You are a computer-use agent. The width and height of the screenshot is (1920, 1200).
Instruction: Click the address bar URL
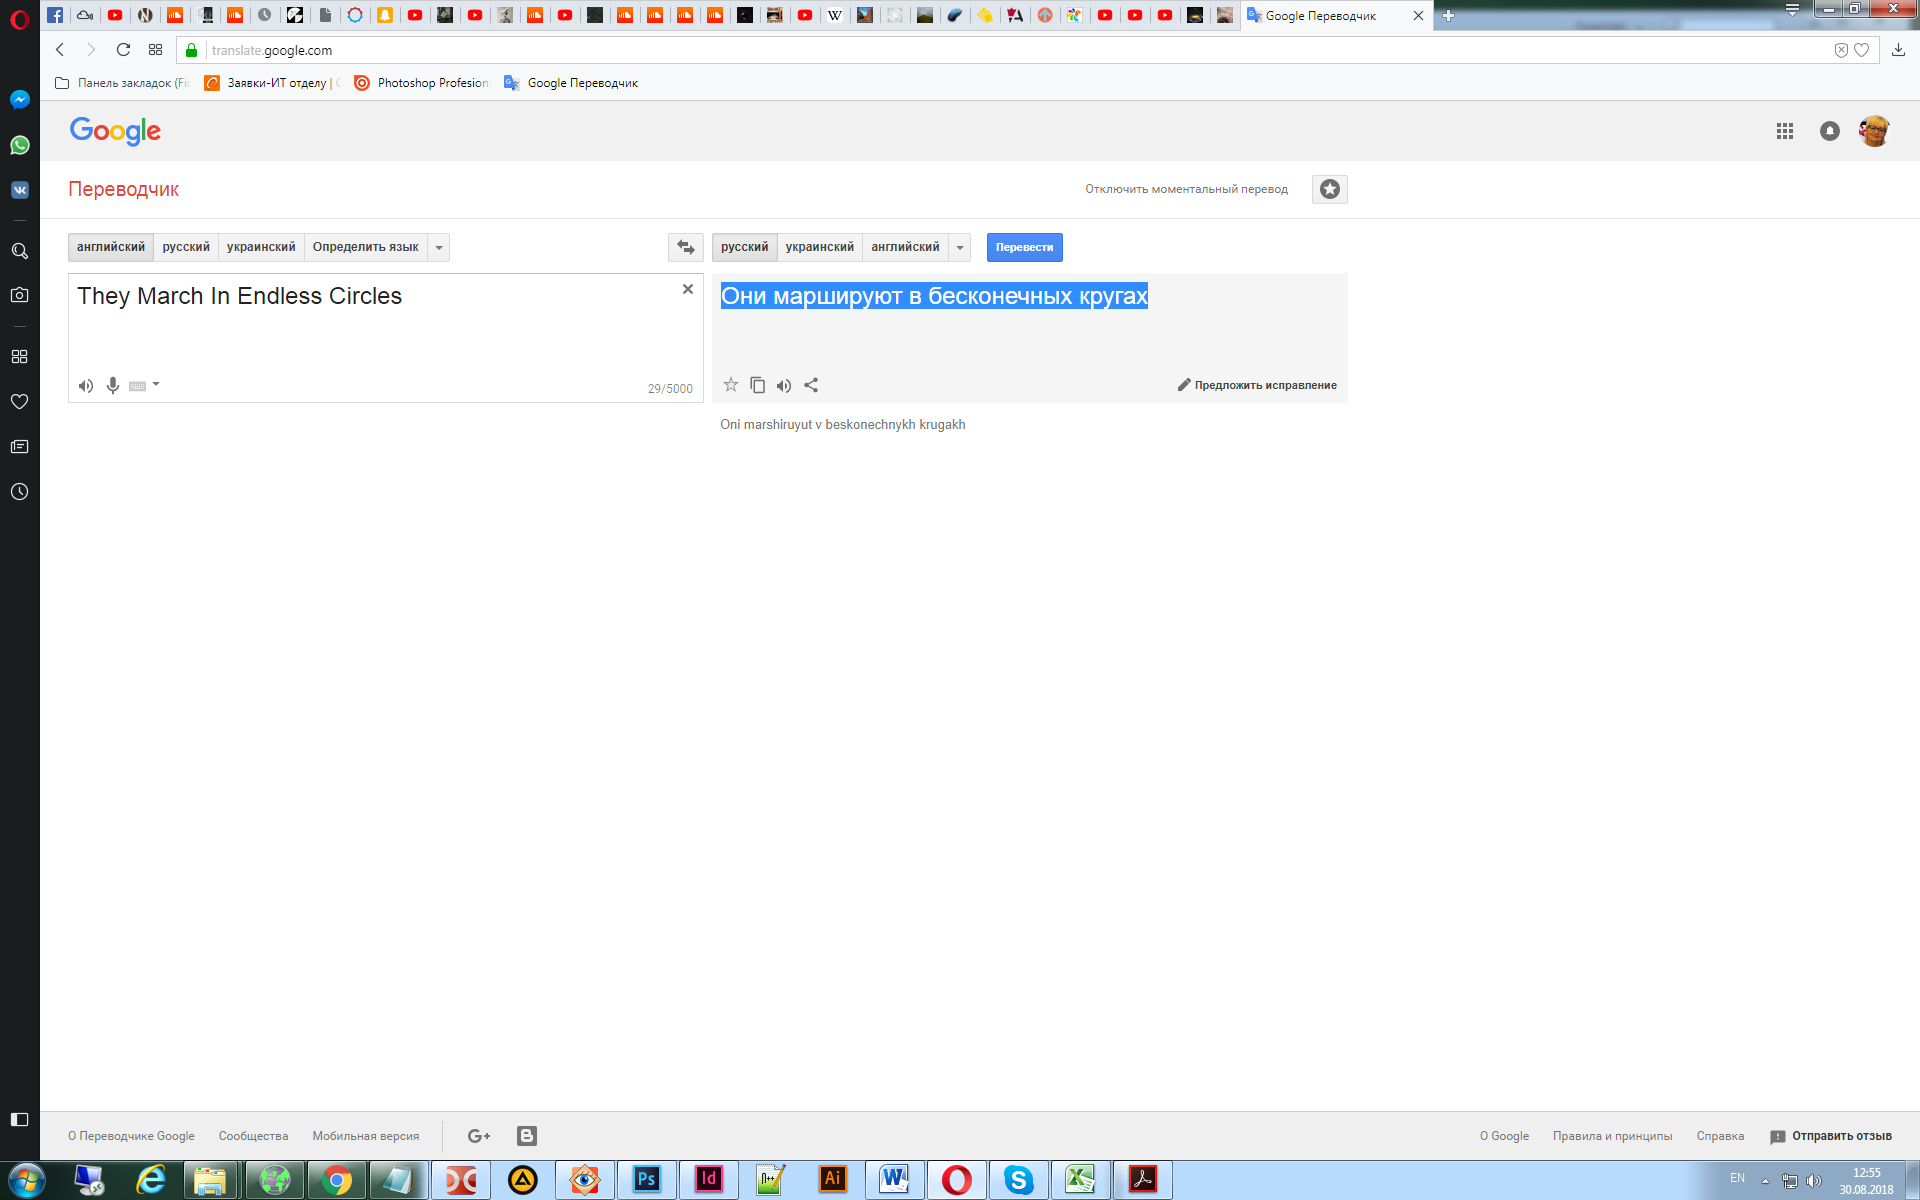[272, 50]
